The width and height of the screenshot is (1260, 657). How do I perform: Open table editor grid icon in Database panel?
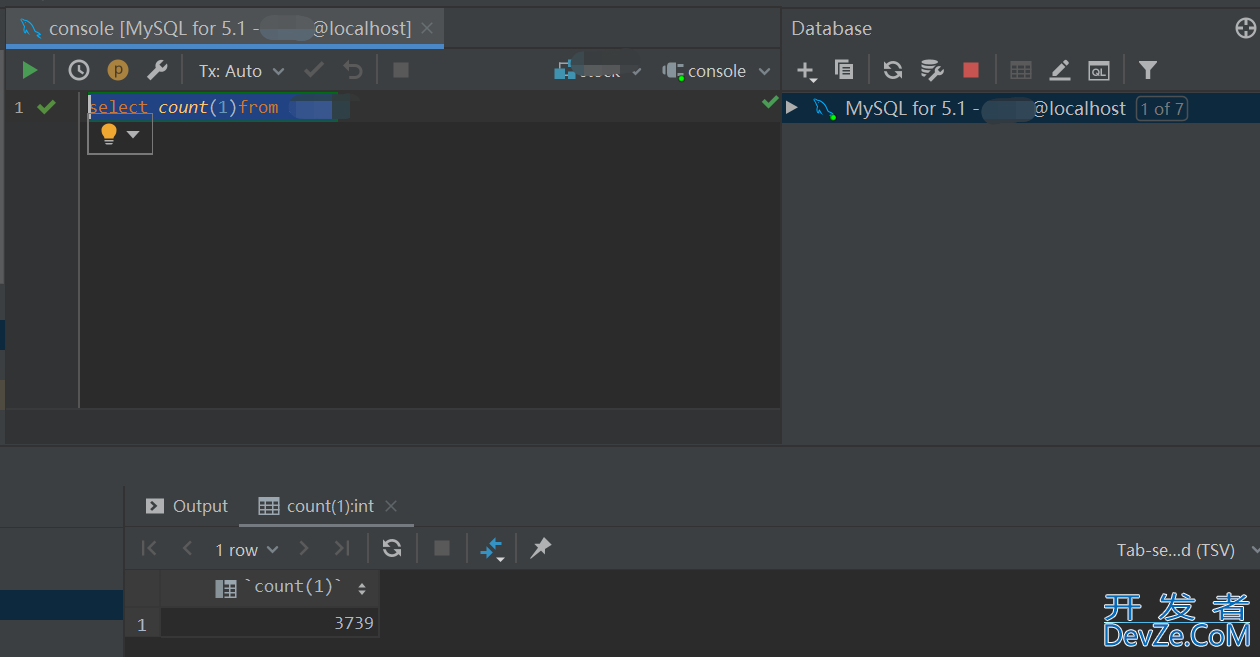[x=1021, y=70]
